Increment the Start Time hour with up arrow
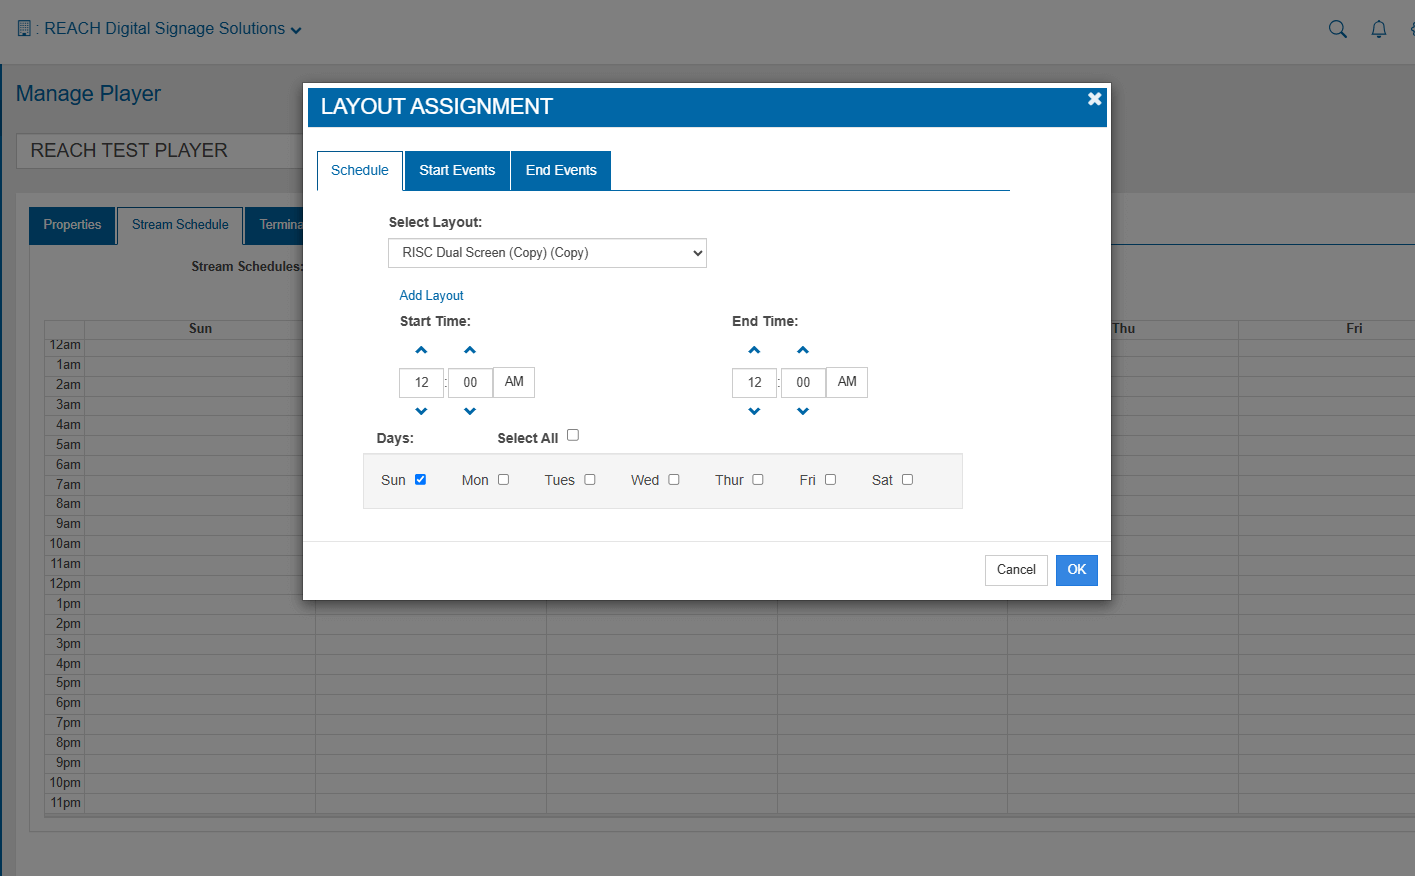Viewport: 1415px width, 876px height. click(x=421, y=350)
